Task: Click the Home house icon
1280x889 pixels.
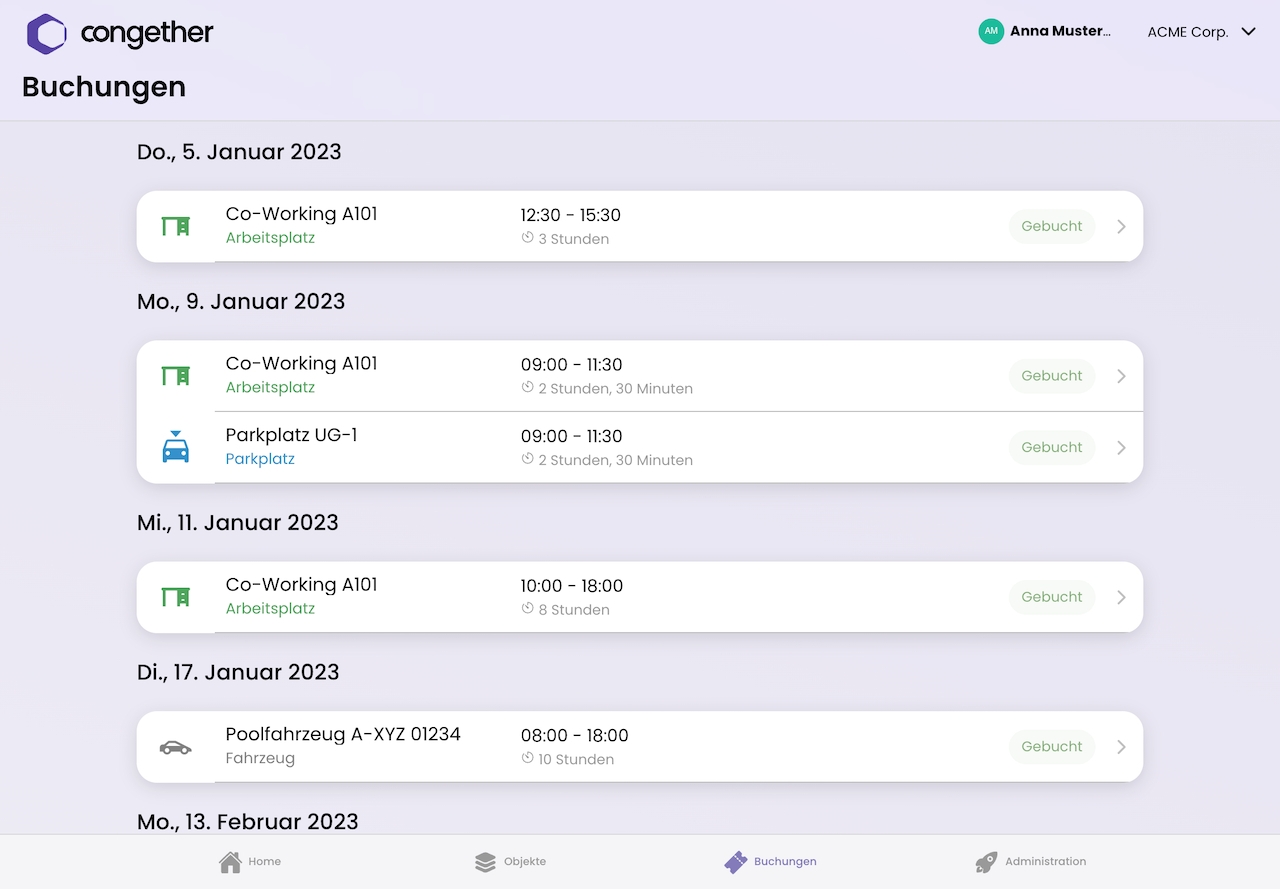Action: 230,862
